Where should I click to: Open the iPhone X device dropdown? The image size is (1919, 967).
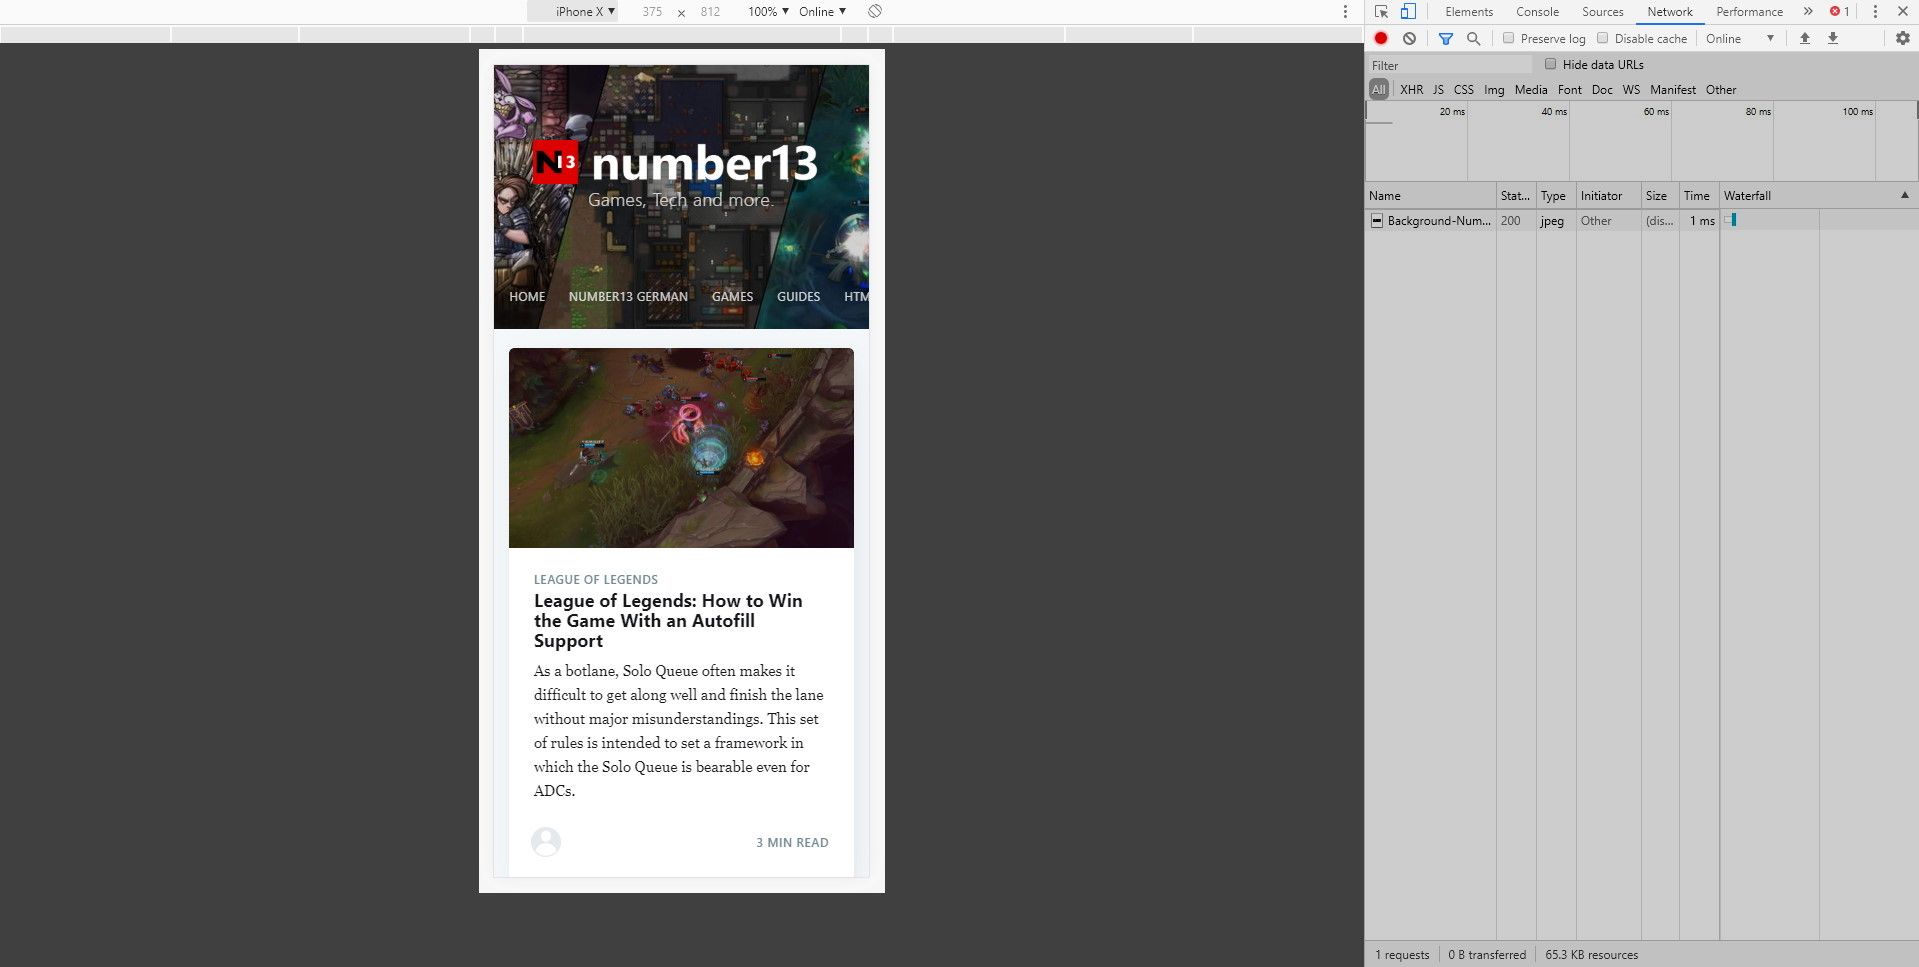pos(584,11)
